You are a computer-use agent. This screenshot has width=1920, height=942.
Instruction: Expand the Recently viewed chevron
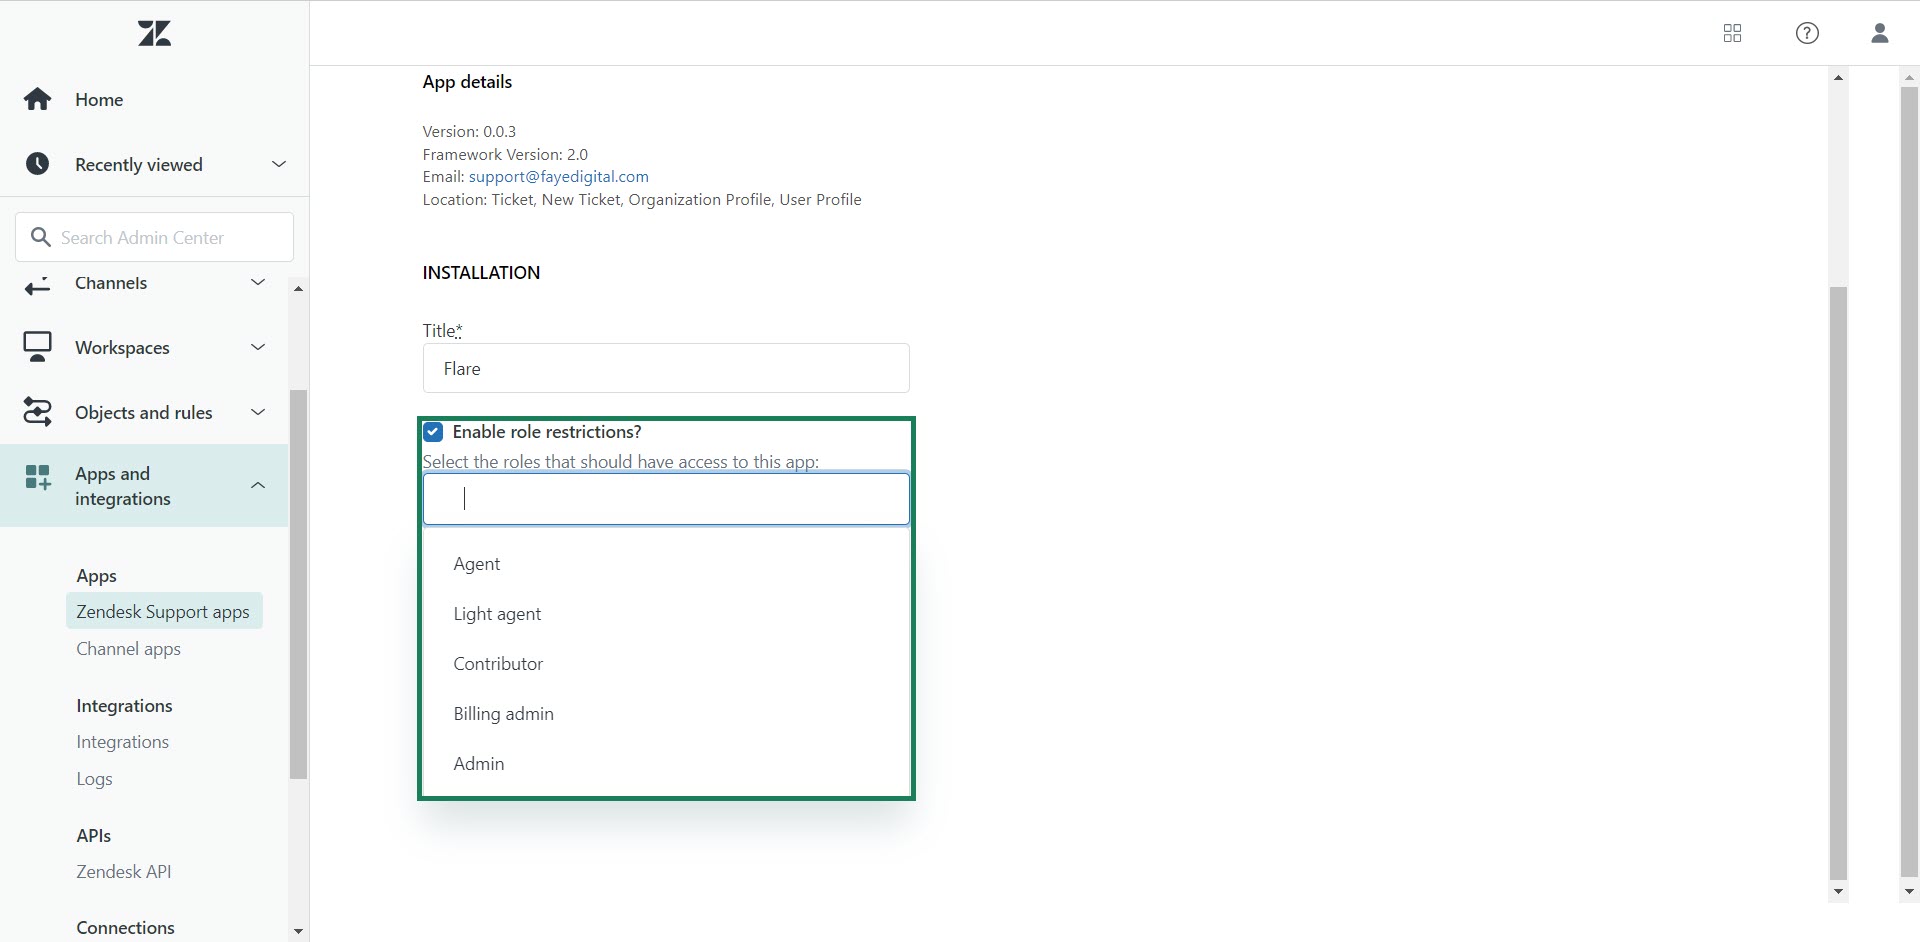pos(279,164)
